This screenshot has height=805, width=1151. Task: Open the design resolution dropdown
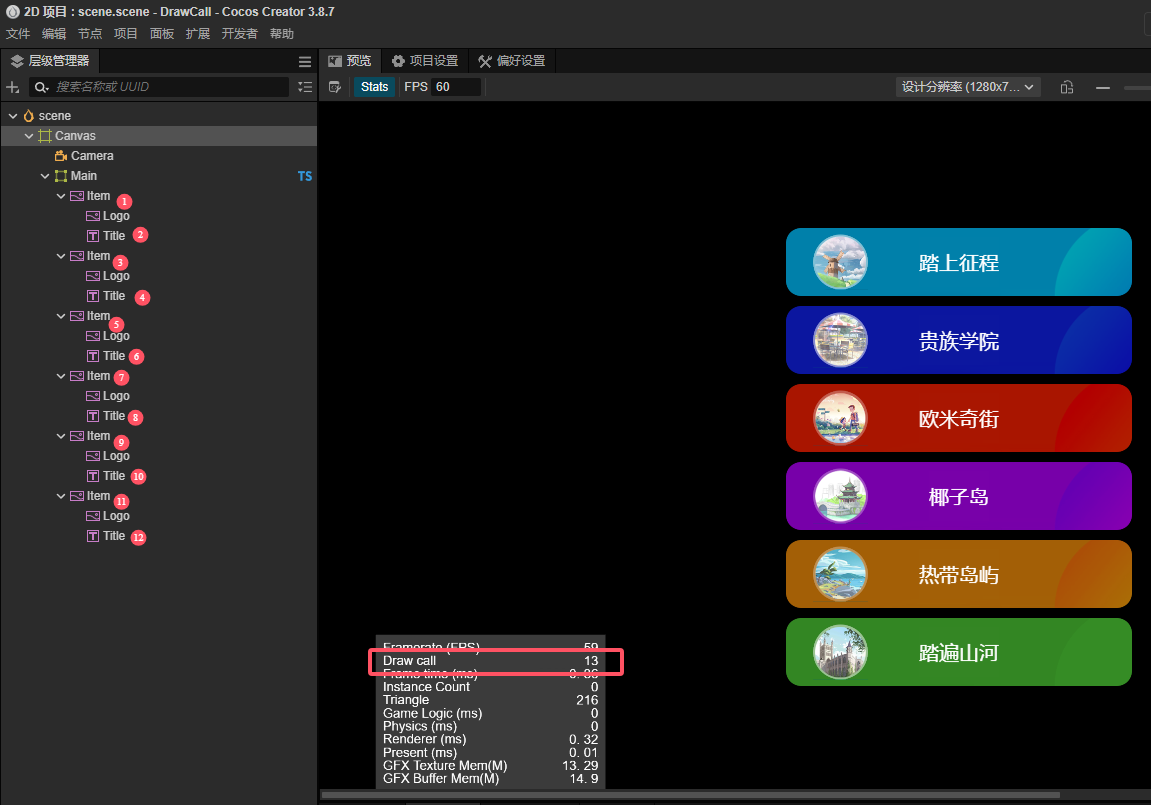pos(967,87)
